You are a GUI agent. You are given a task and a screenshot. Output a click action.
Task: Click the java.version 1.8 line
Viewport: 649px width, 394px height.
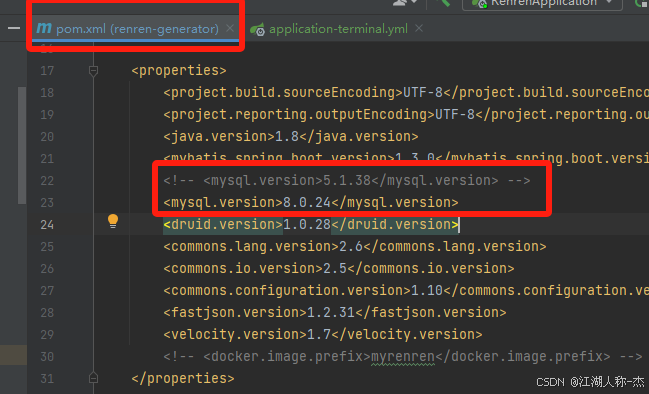point(291,137)
